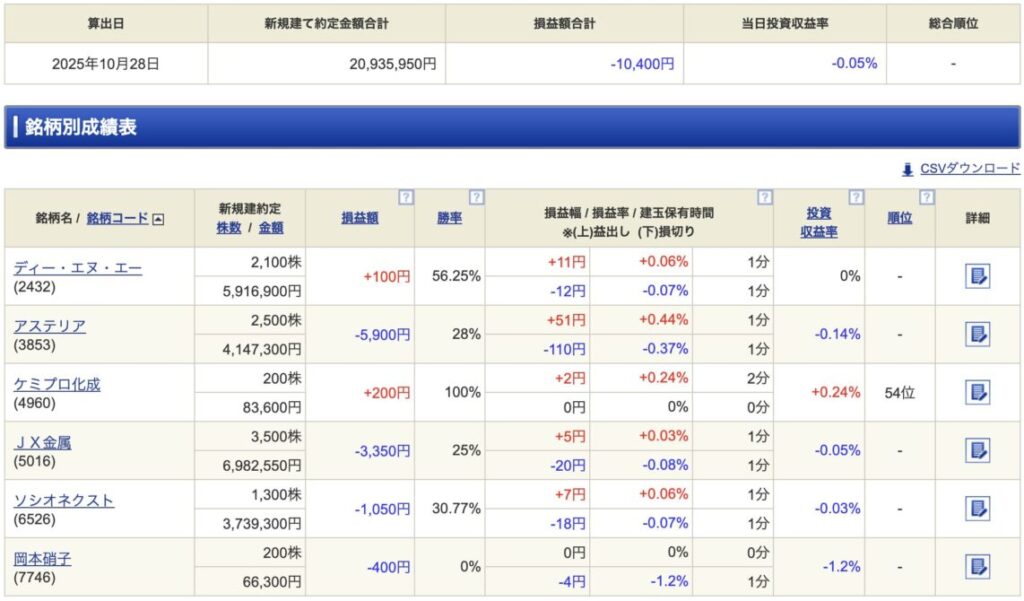Sort by 金額 header link
The height and width of the screenshot is (601, 1024).
271,227
